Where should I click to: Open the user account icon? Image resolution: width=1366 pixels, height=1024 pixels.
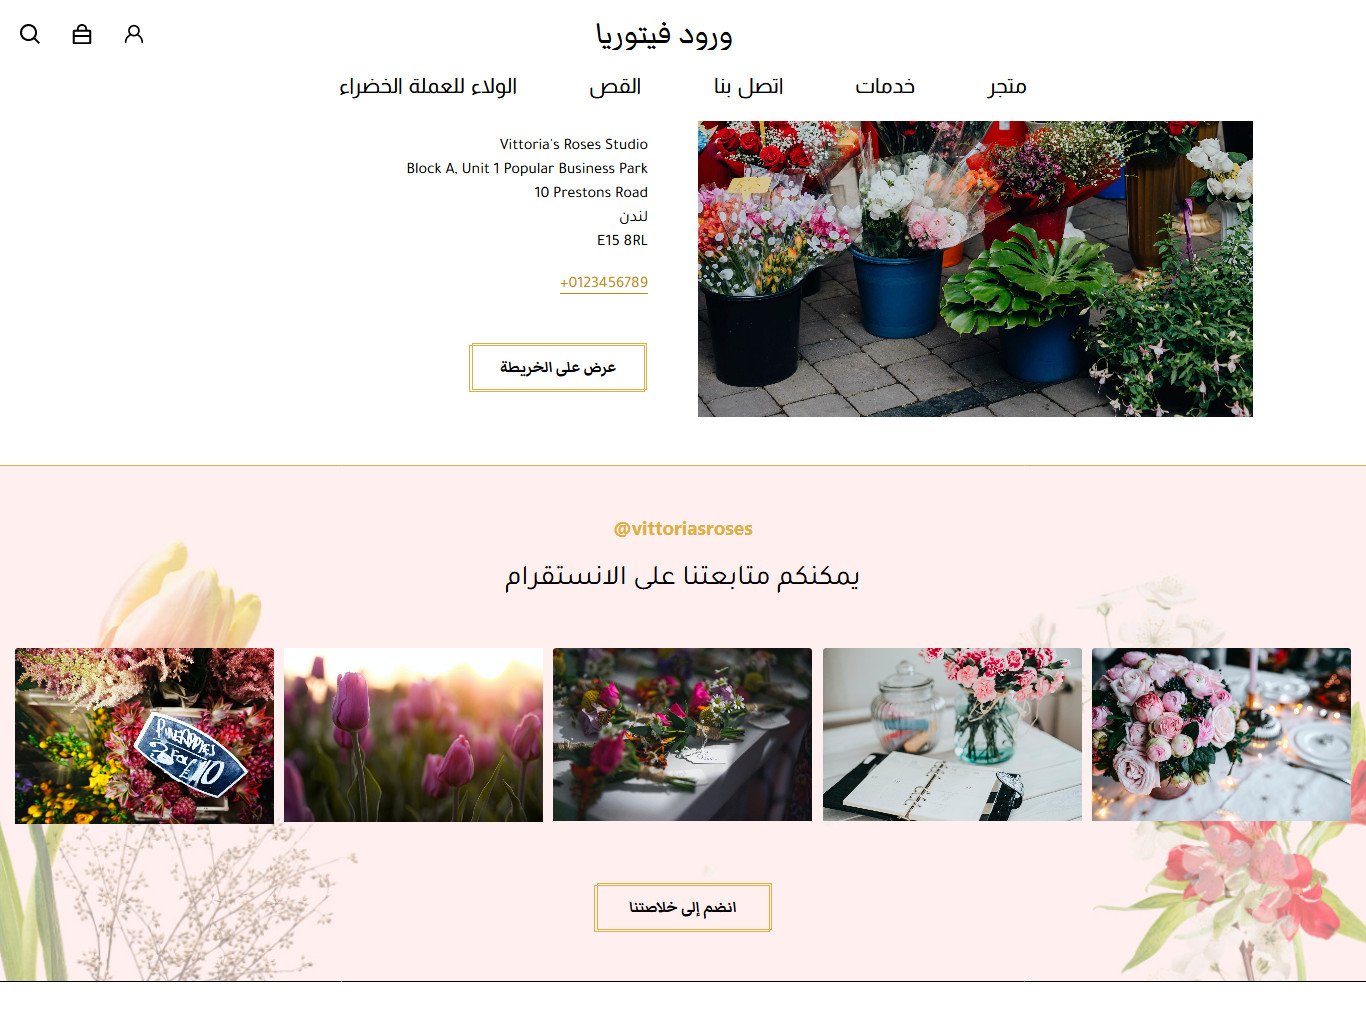click(134, 34)
